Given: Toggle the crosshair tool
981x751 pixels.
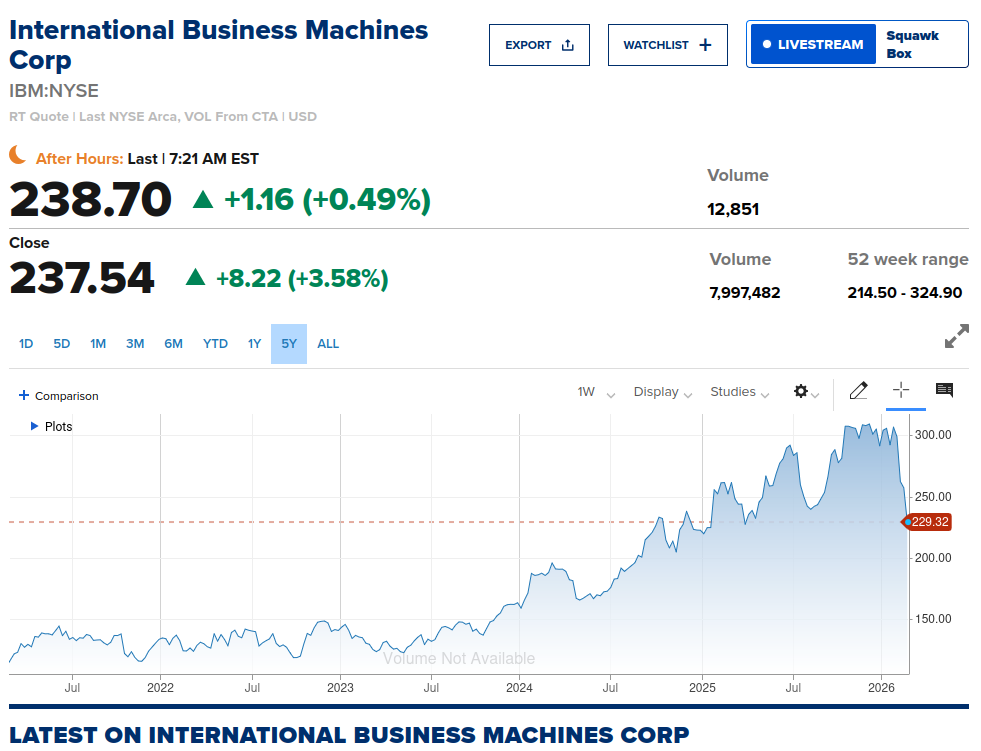Looking at the screenshot, I should [x=901, y=391].
